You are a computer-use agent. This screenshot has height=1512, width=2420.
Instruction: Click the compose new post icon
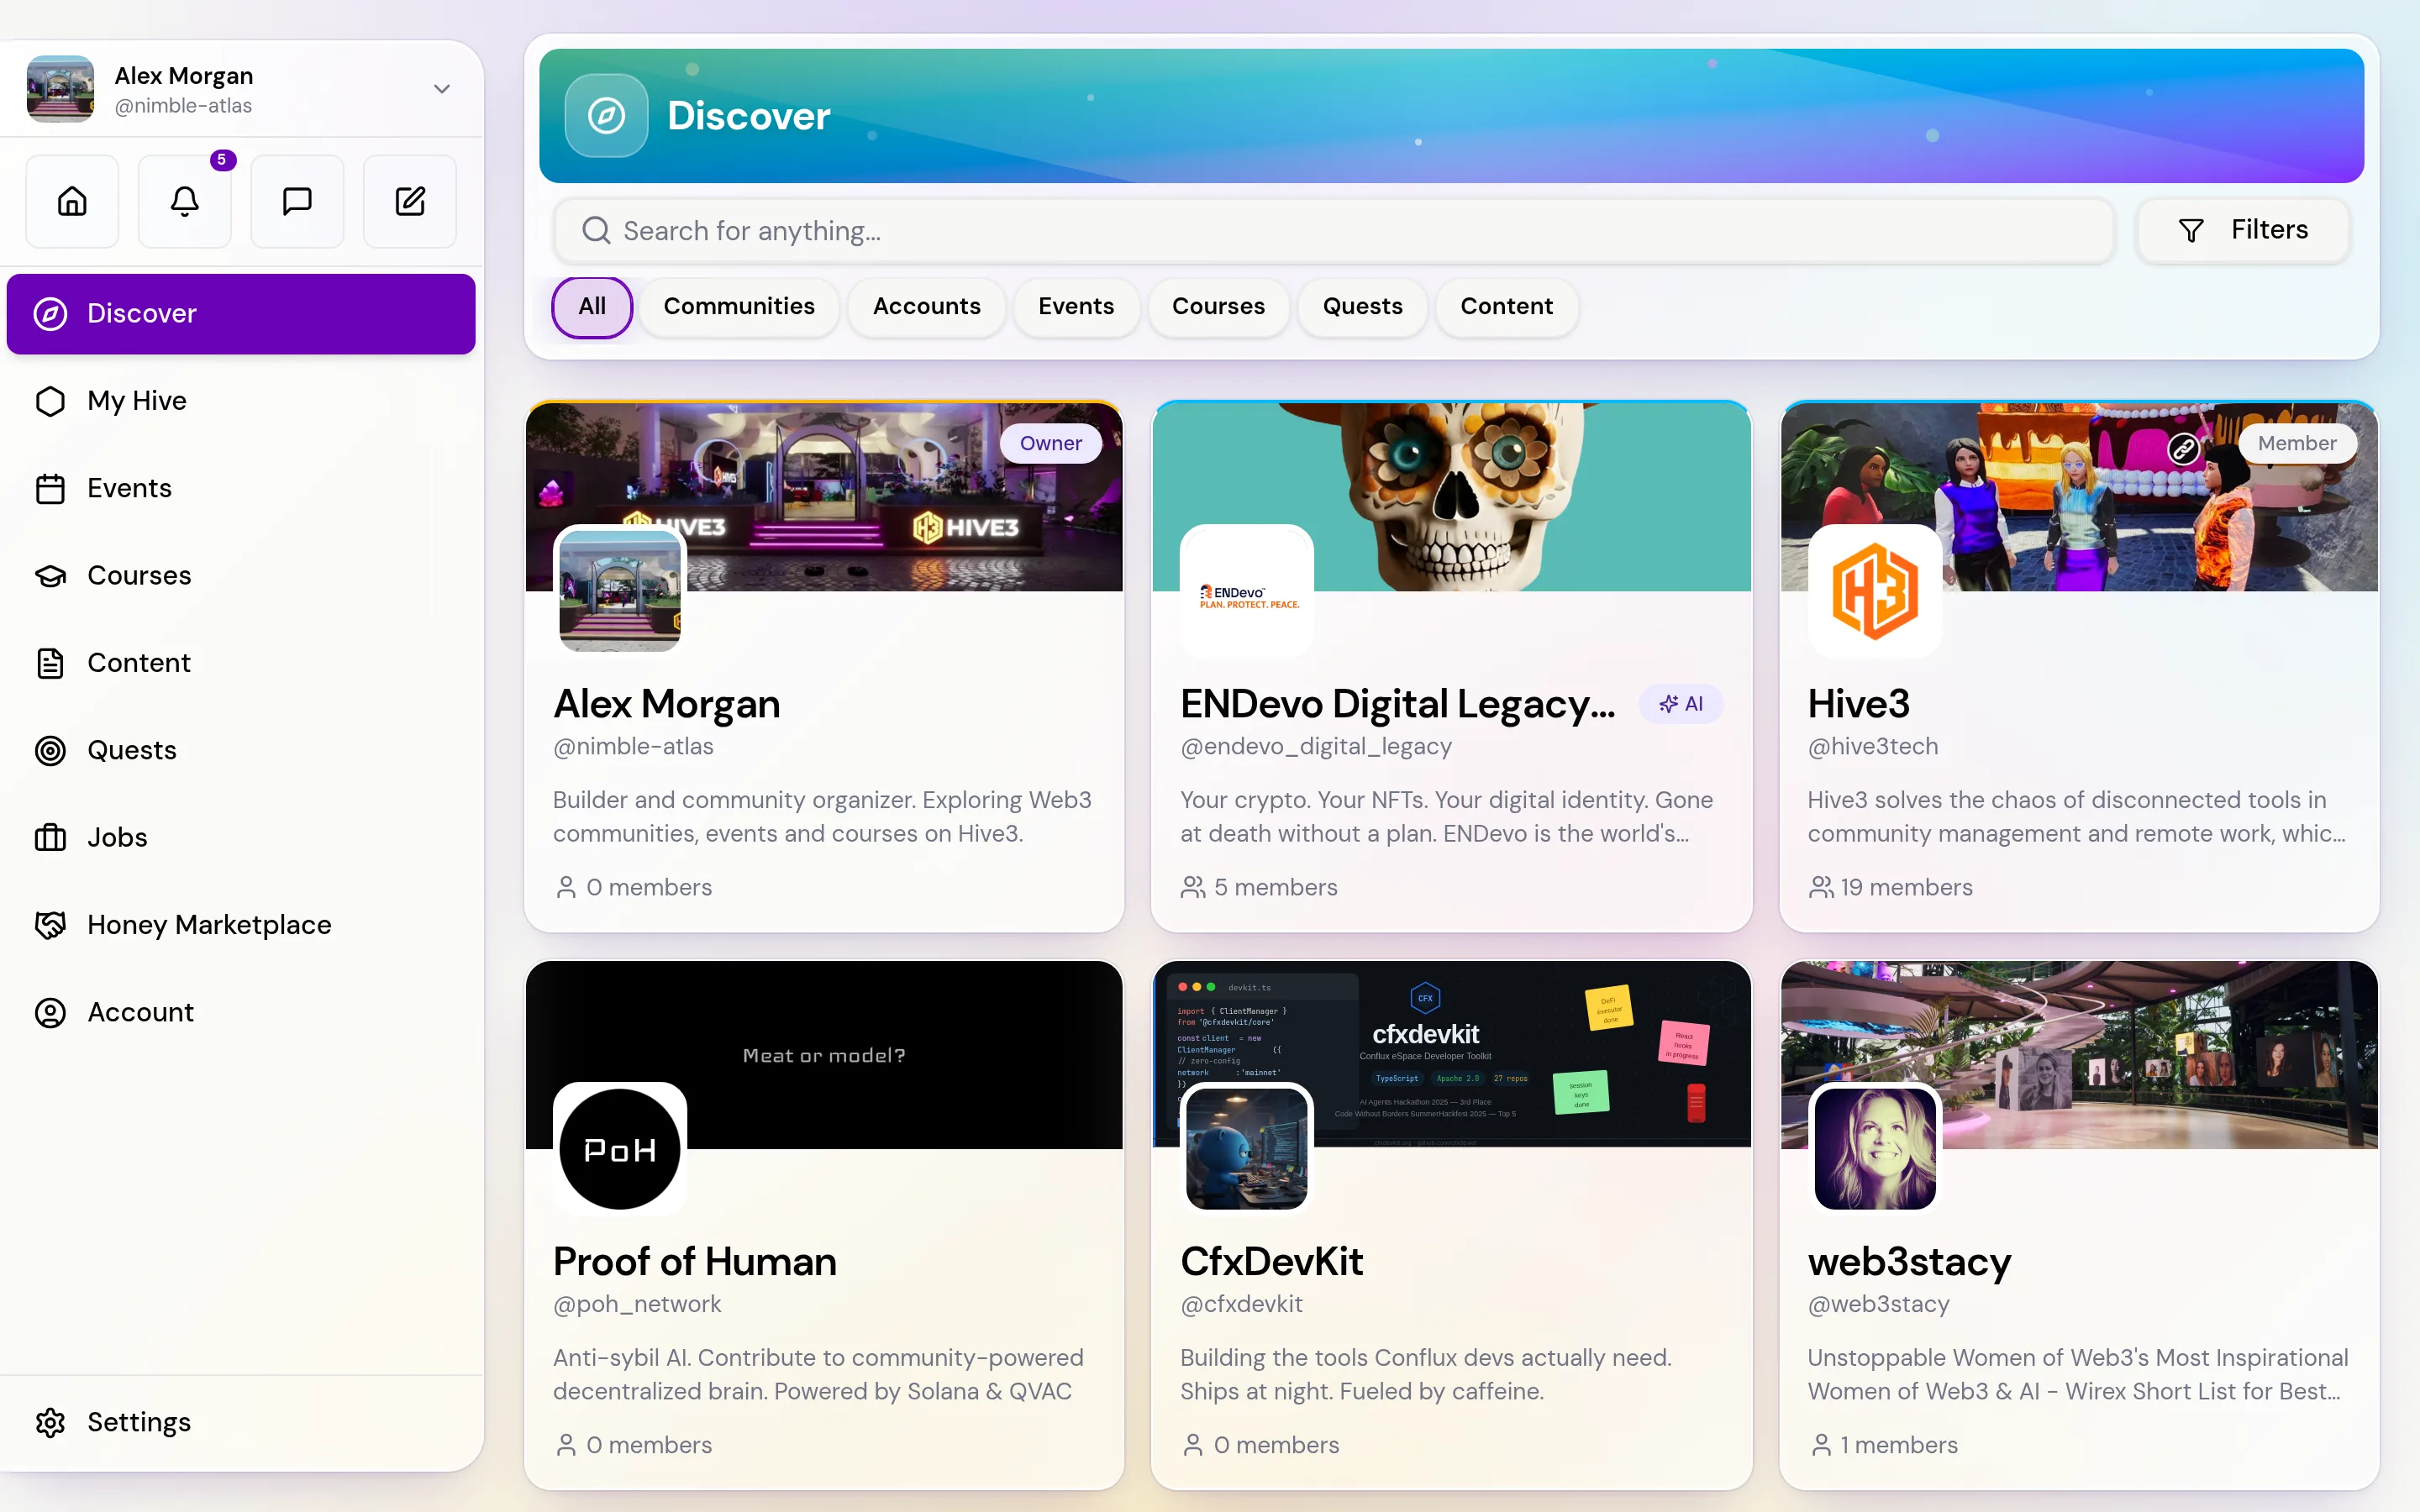(x=410, y=201)
